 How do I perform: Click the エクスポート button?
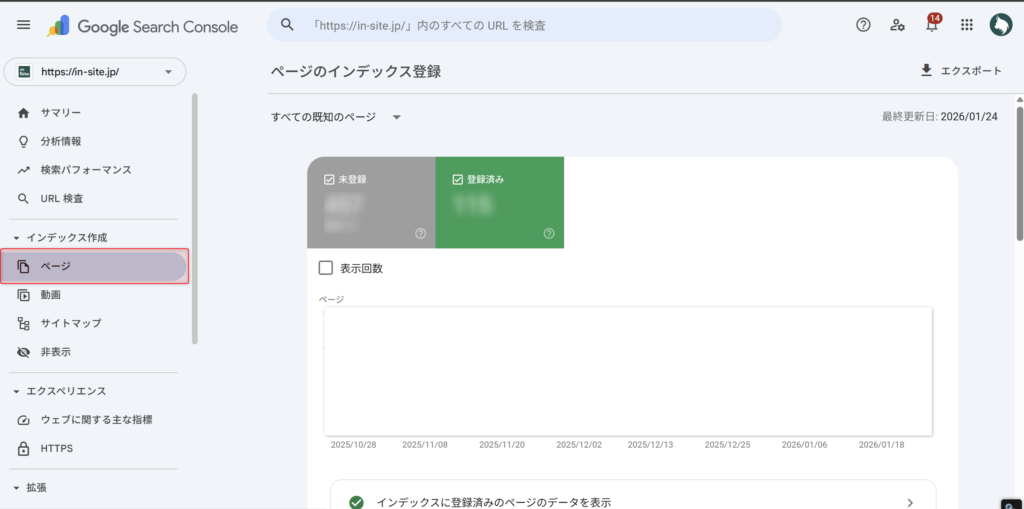point(961,71)
